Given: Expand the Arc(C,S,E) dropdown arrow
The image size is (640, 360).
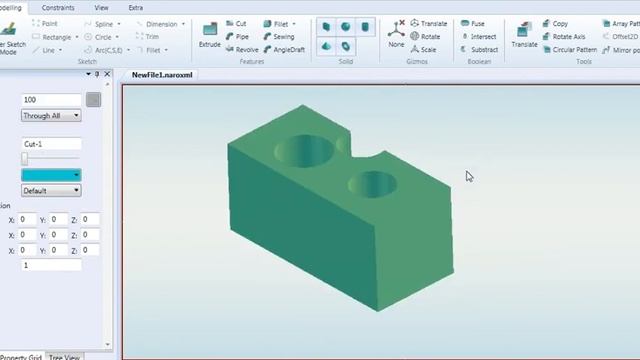Looking at the screenshot, I should click(128, 50).
